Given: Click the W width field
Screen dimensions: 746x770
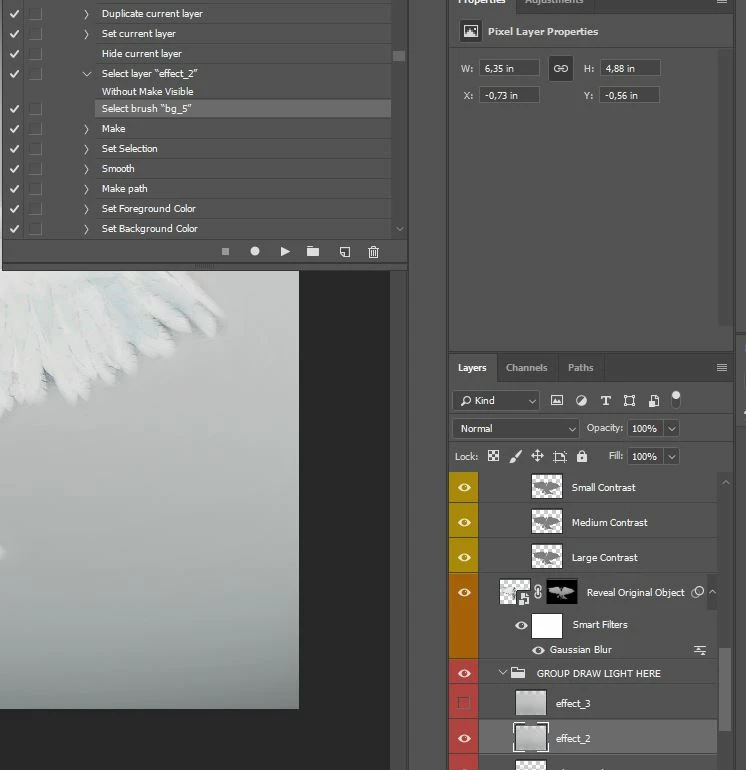Looking at the screenshot, I should pyautogui.click(x=509, y=68).
